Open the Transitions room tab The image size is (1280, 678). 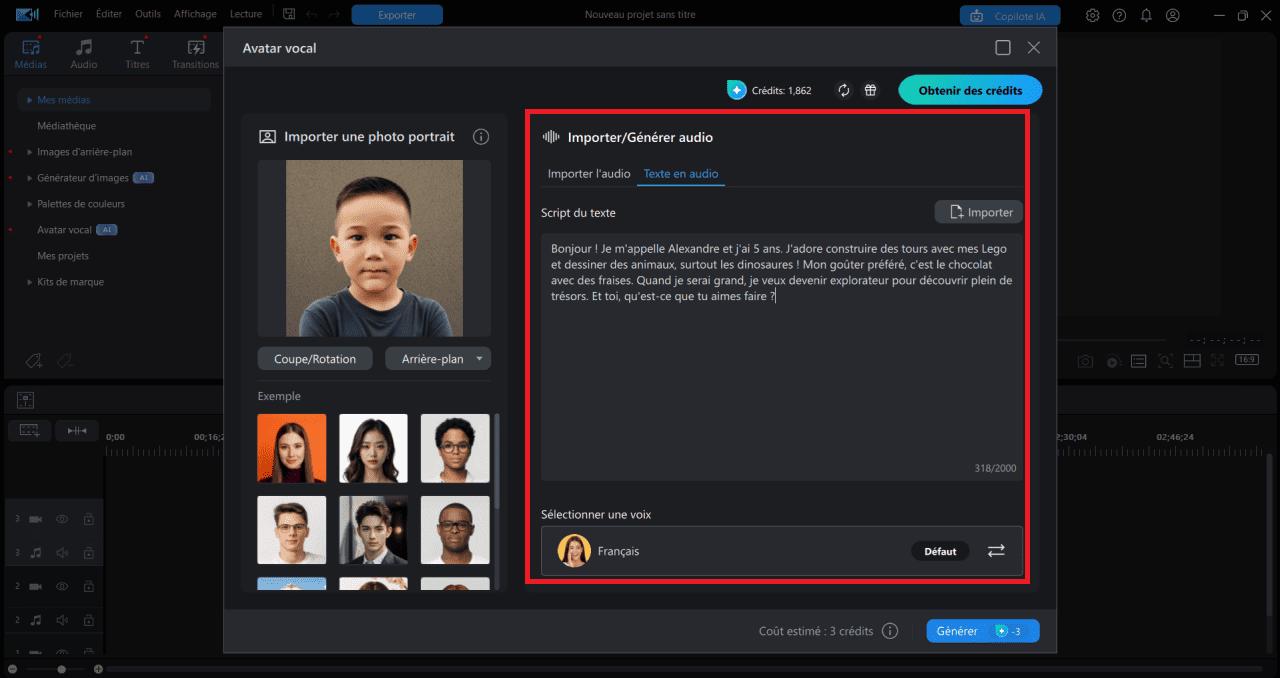click(x=195, y=54)
